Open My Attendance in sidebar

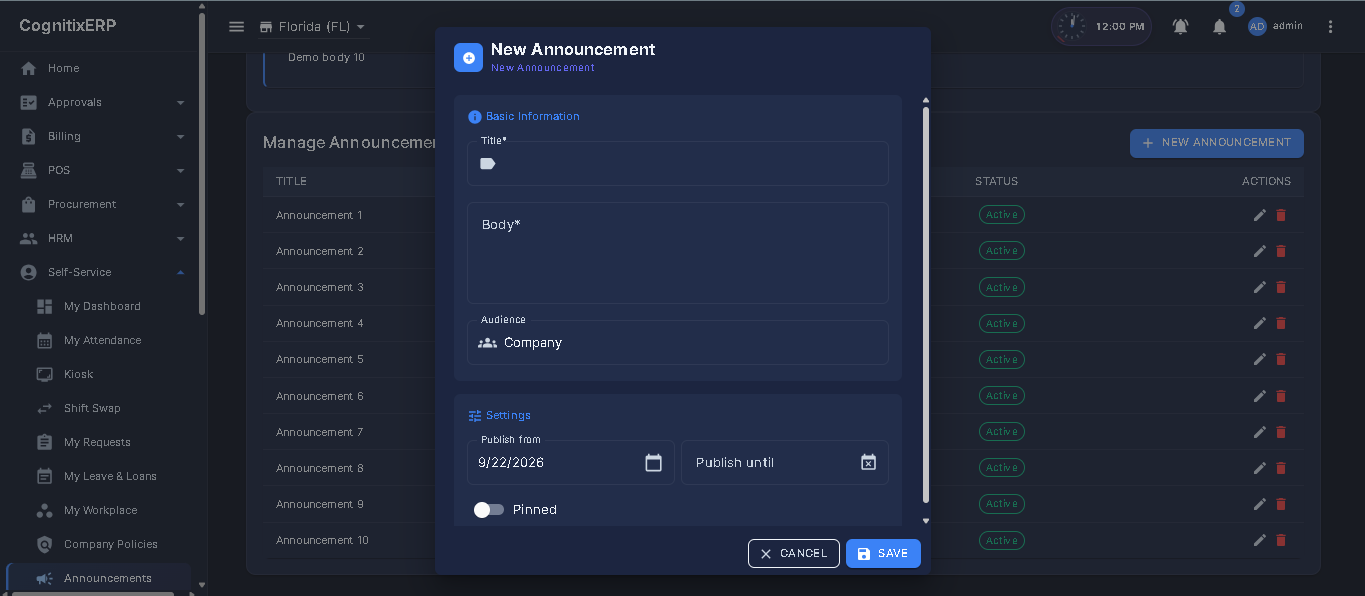100,340
